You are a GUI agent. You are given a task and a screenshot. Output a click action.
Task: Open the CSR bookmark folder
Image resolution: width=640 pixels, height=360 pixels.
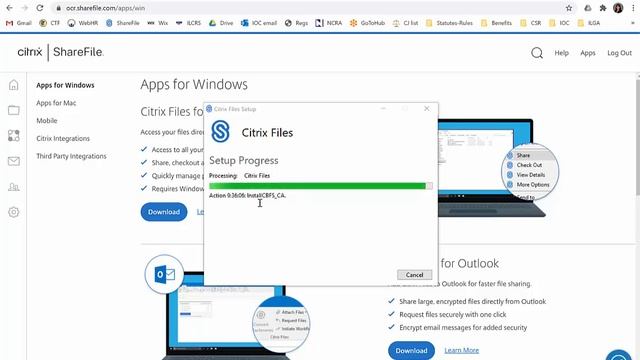531,23
